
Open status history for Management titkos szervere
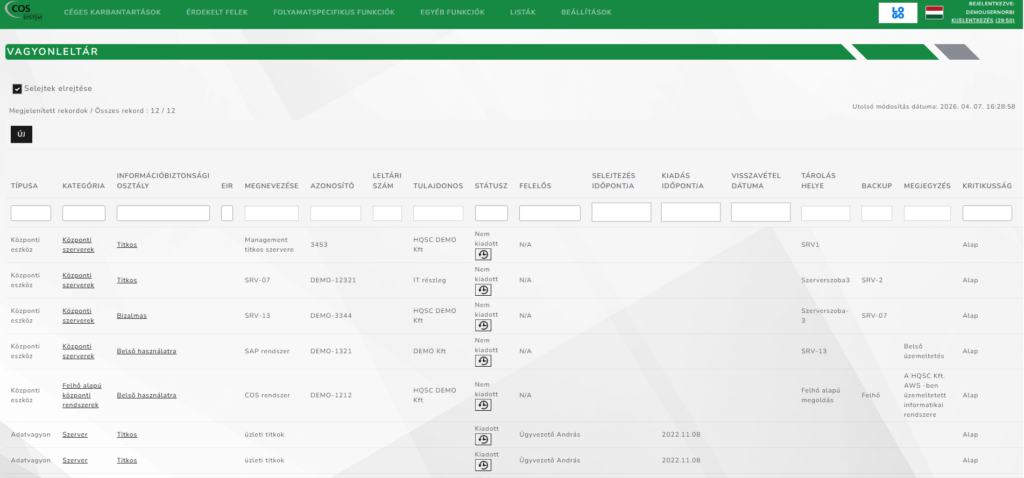tap(483, 254)
